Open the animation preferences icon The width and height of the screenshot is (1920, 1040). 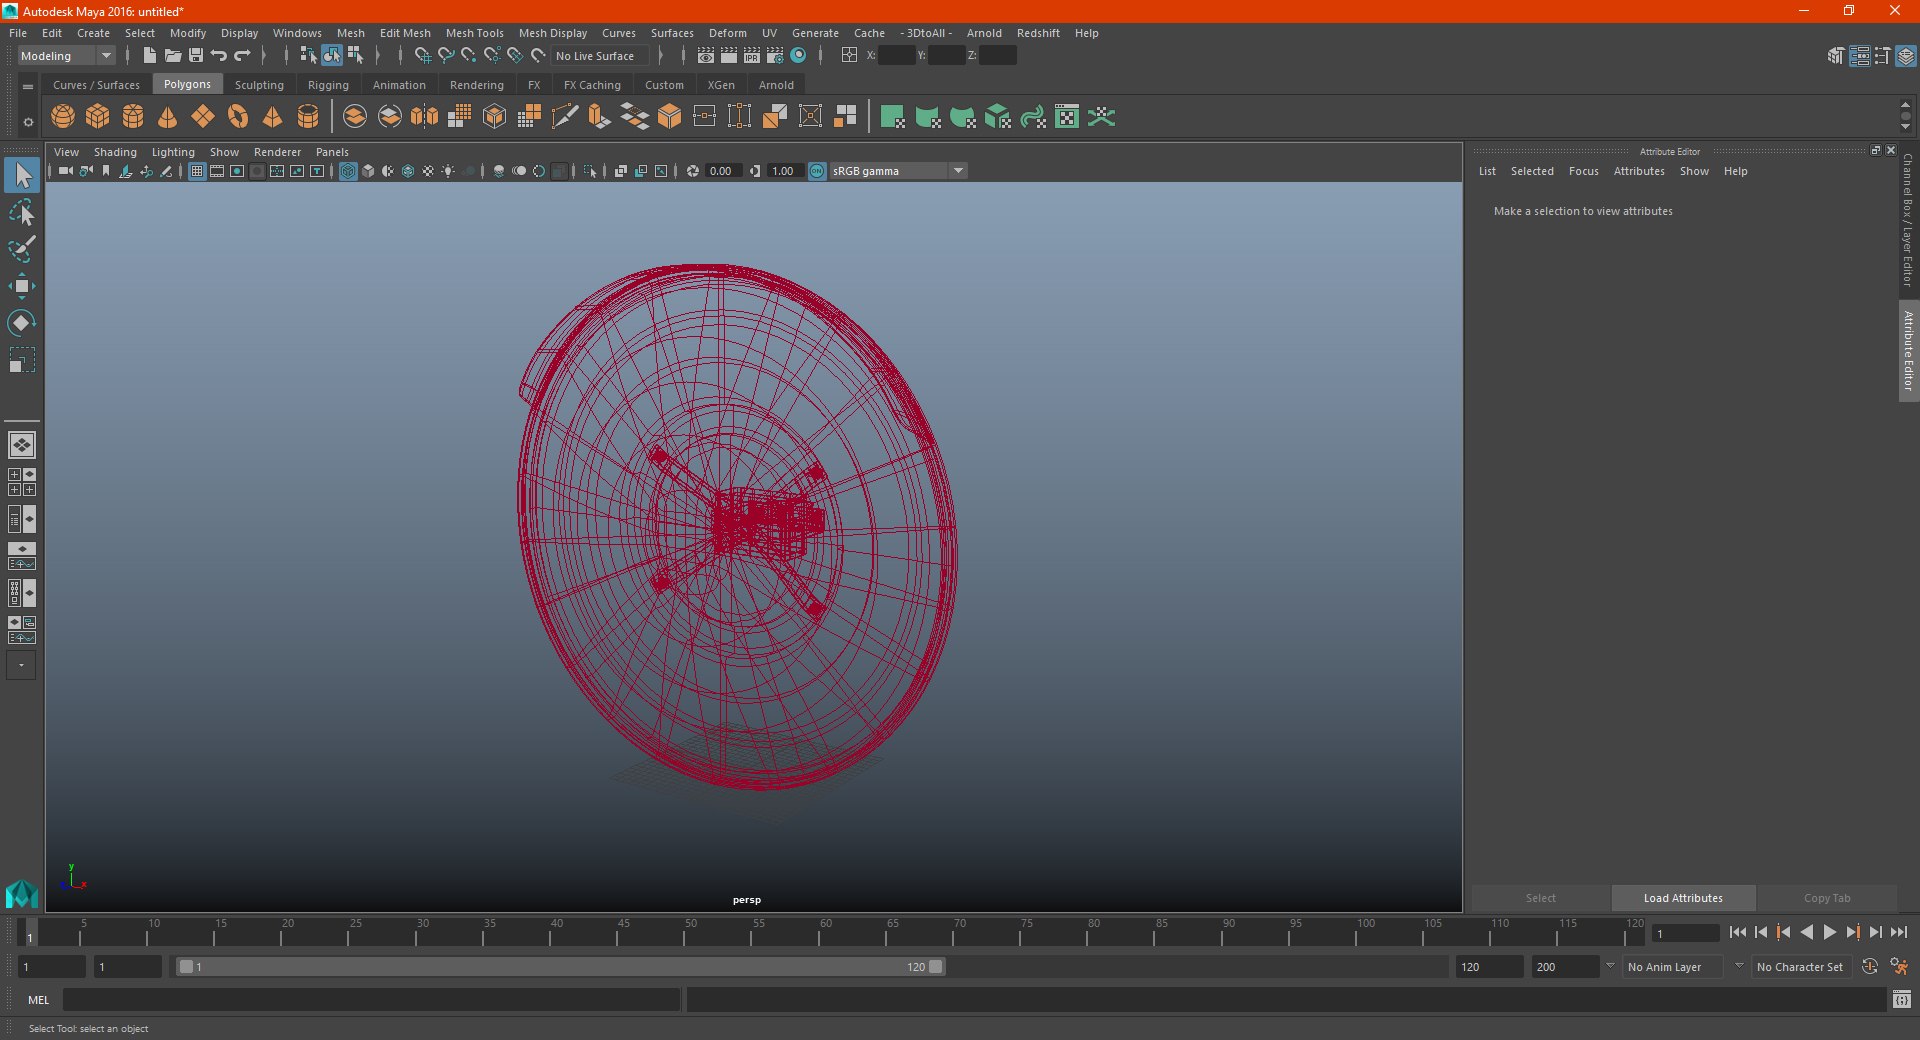pos(1899,967)
